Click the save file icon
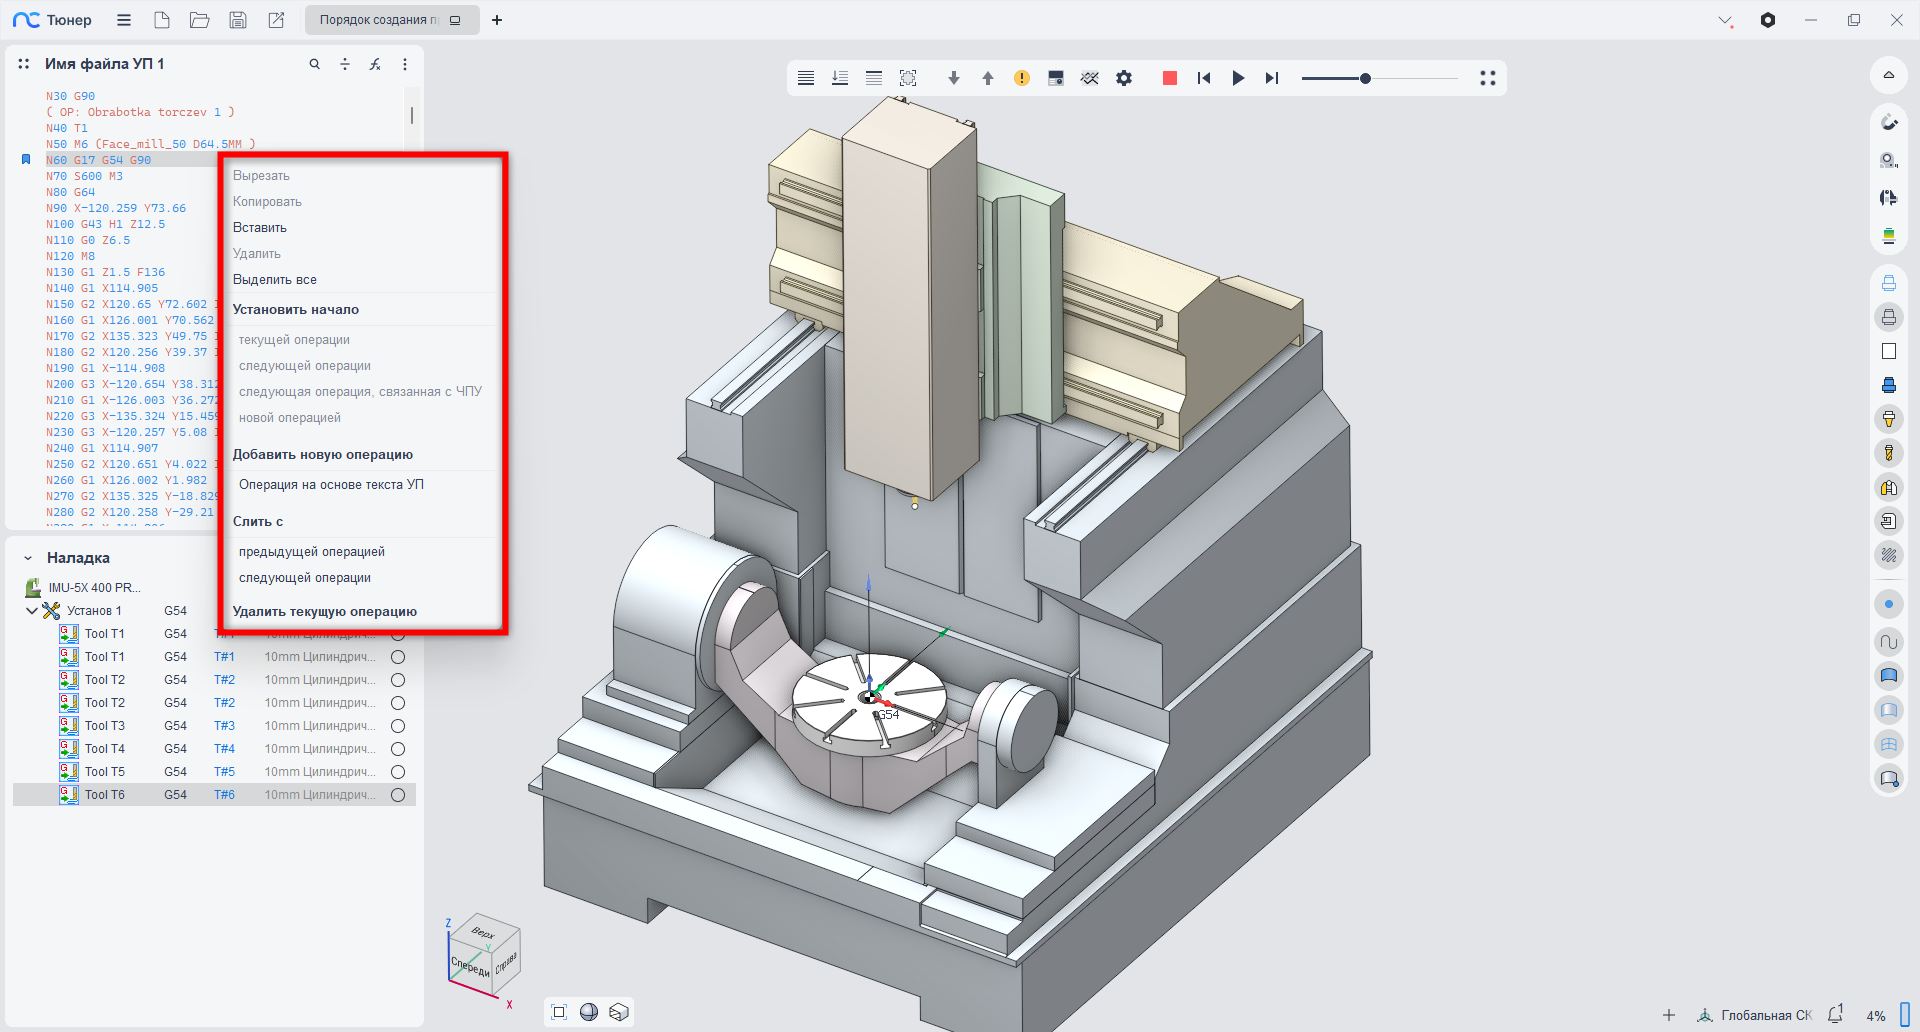The height and width of the screenshot is (1032, 1920). [238, 20]
